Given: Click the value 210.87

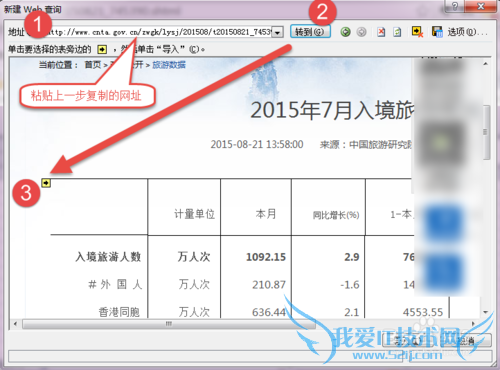Looking at the screenshot, I should point(269,285).
